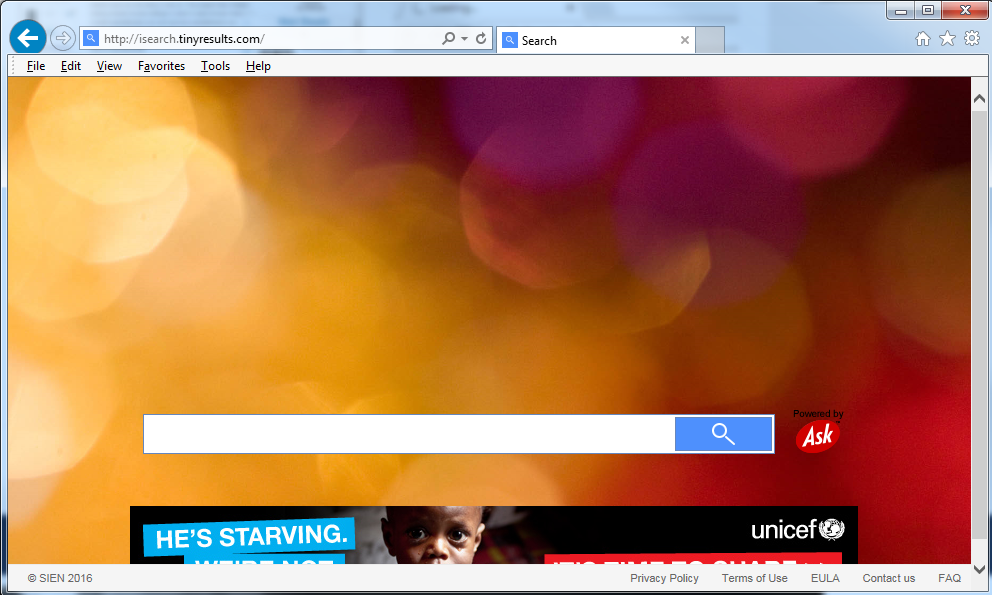Open Favorites star icon
Image resolution: width=992 pixels, height=595 pixels.
(x=947, y=39)
